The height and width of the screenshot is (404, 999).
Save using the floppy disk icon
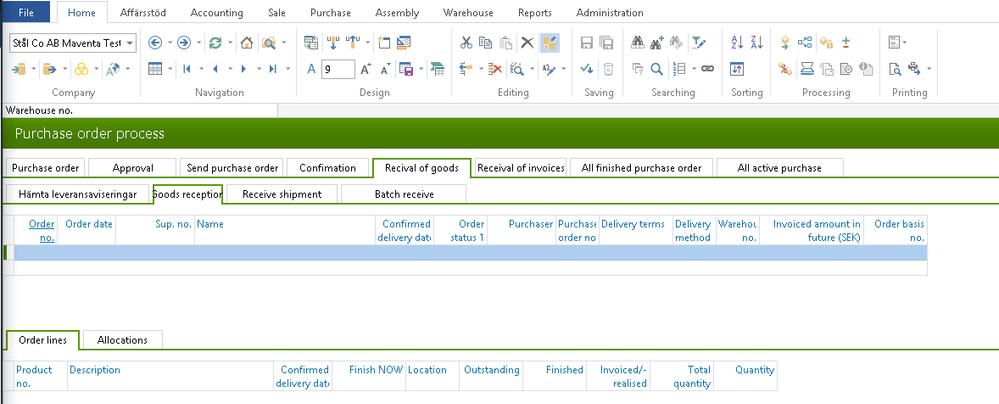tap(587, 43)
